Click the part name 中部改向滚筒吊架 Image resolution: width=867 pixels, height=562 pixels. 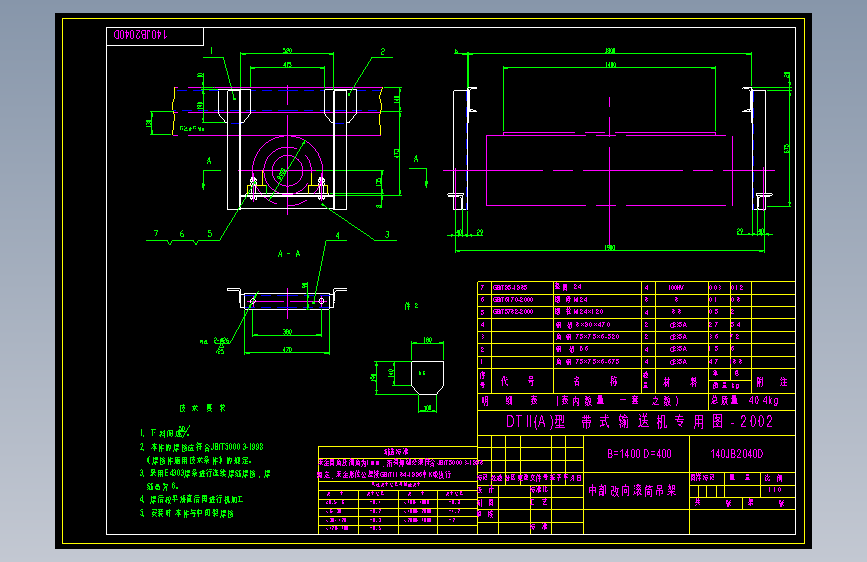pyautogui.click(x=632, y=491)
